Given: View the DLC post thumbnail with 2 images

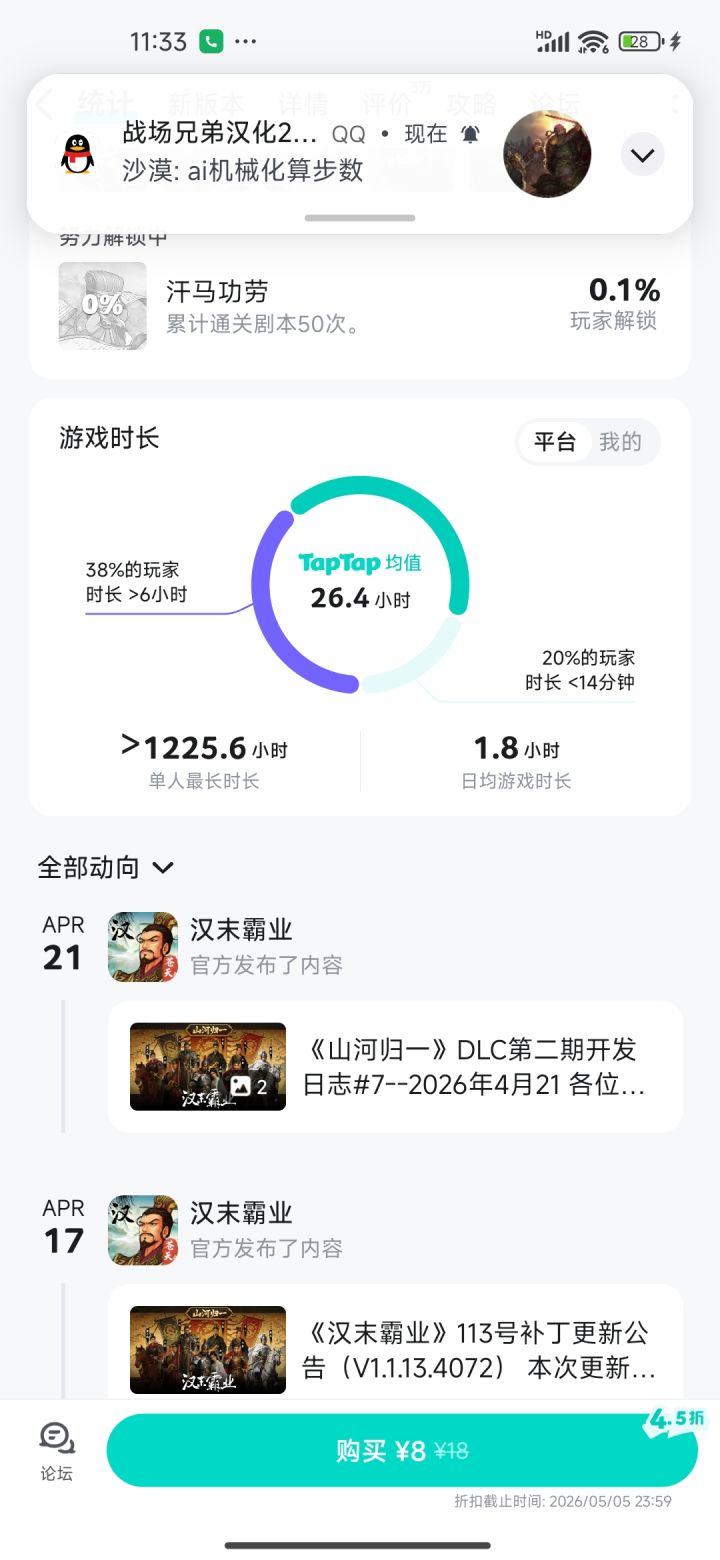Looking at the screenshot, I should 208,1066.
